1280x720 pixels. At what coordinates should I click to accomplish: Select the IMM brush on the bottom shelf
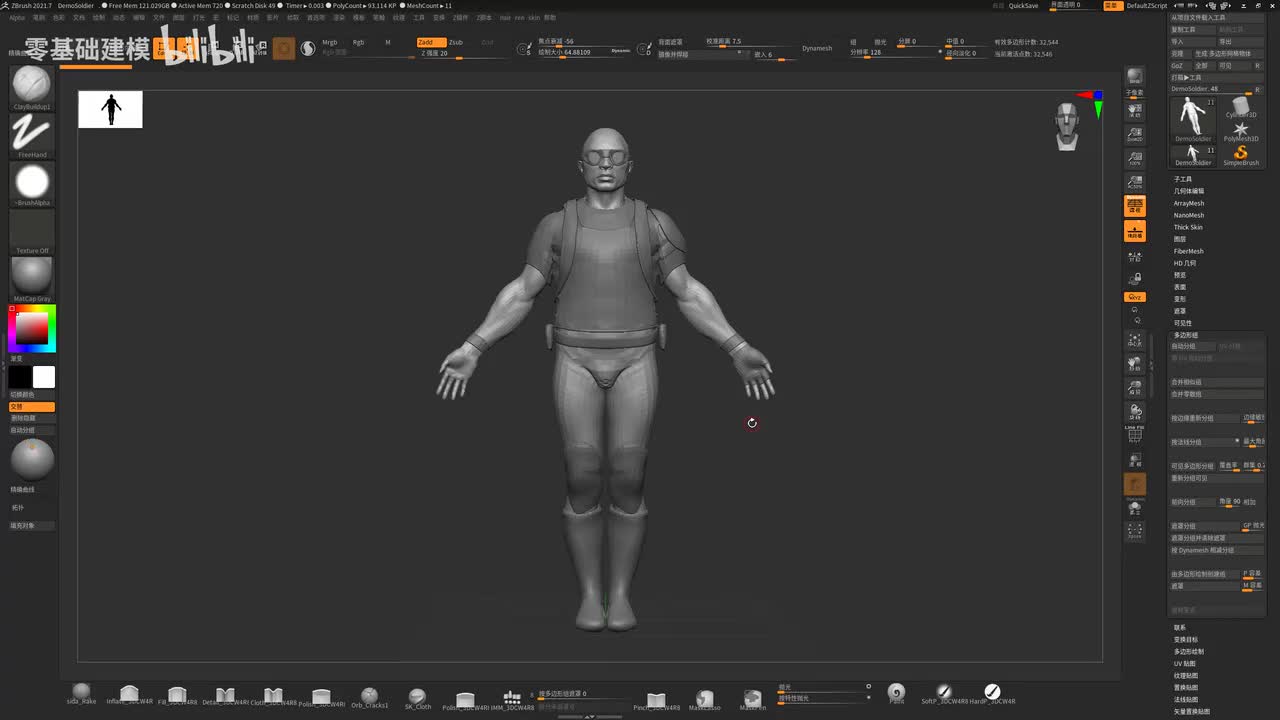click(x=512, y=699)
